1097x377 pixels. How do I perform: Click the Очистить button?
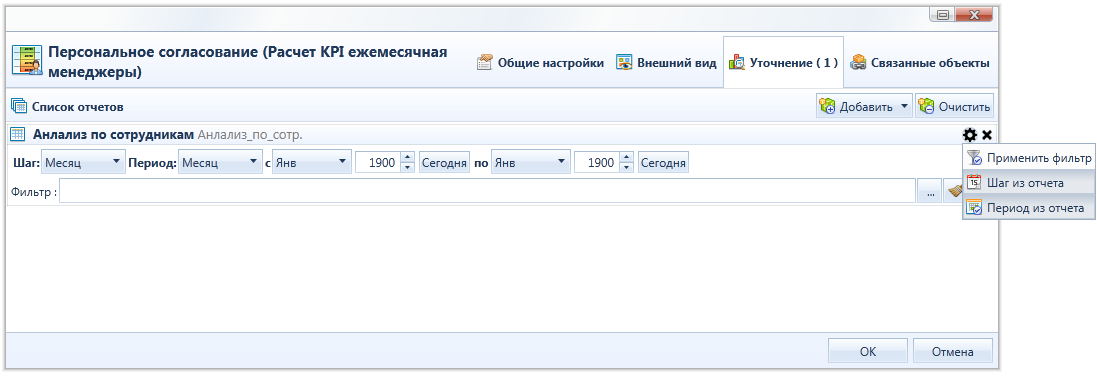955,107
